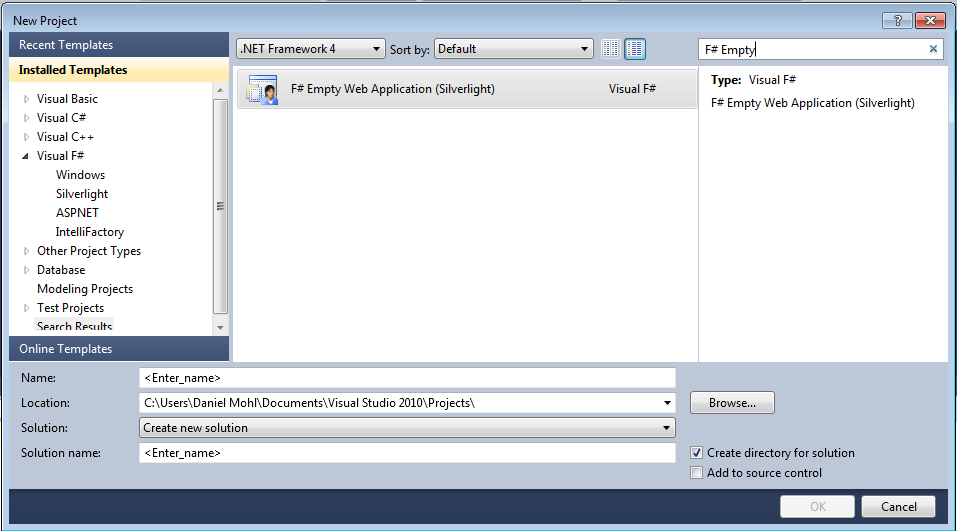Expand the Visual C++ tree node
Viewport: 957px width, 531px height.
tap(26, 137)
